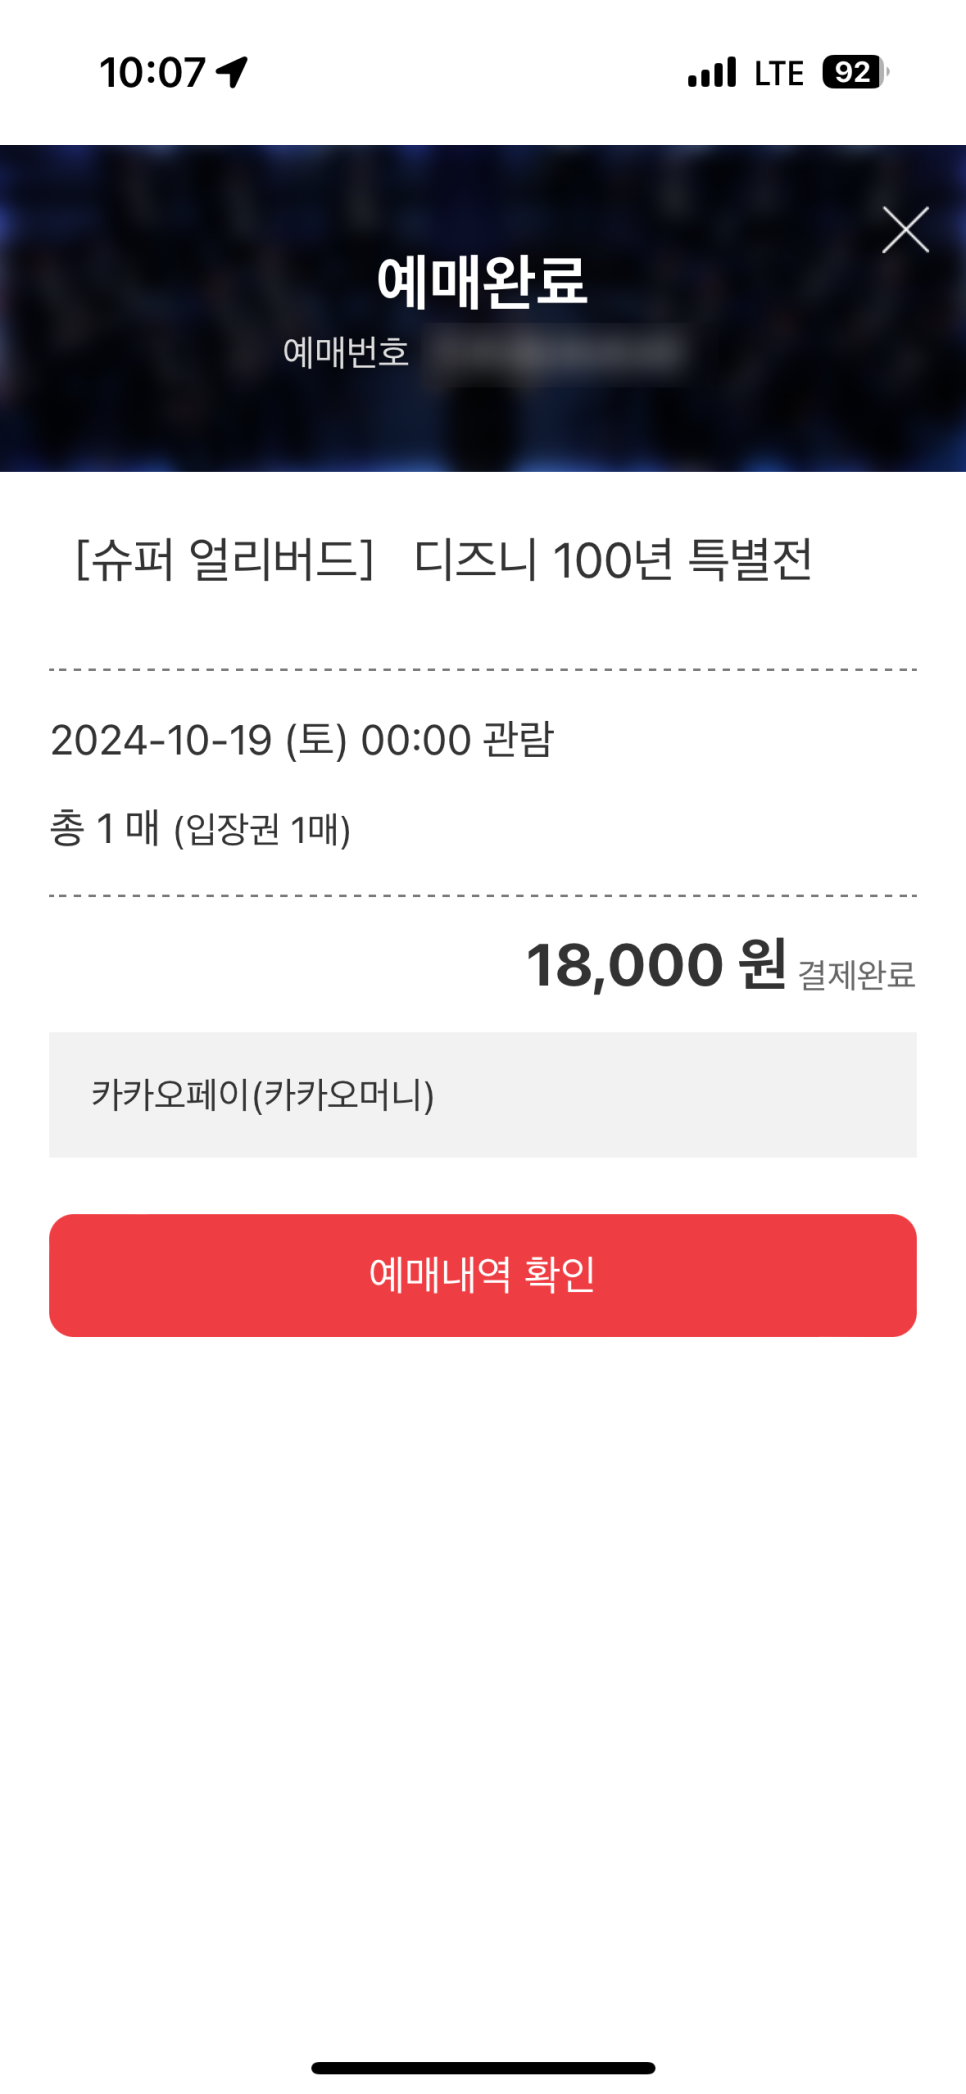The height and width of the screenshot is (2094, 966).
Task: Tap the 예매완료 heading
Action: [x=482, y=281]
